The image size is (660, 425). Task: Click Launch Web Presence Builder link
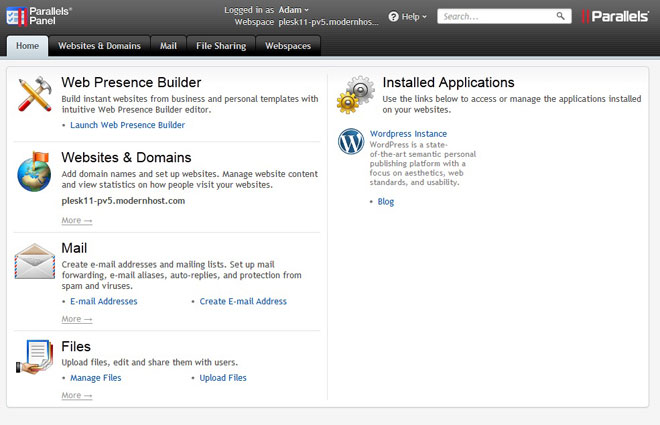coord(128,125)
